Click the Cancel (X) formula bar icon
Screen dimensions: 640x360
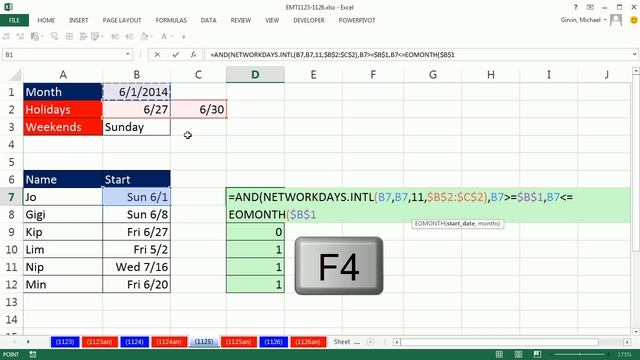pyautogui.click(x=157, y=54)
